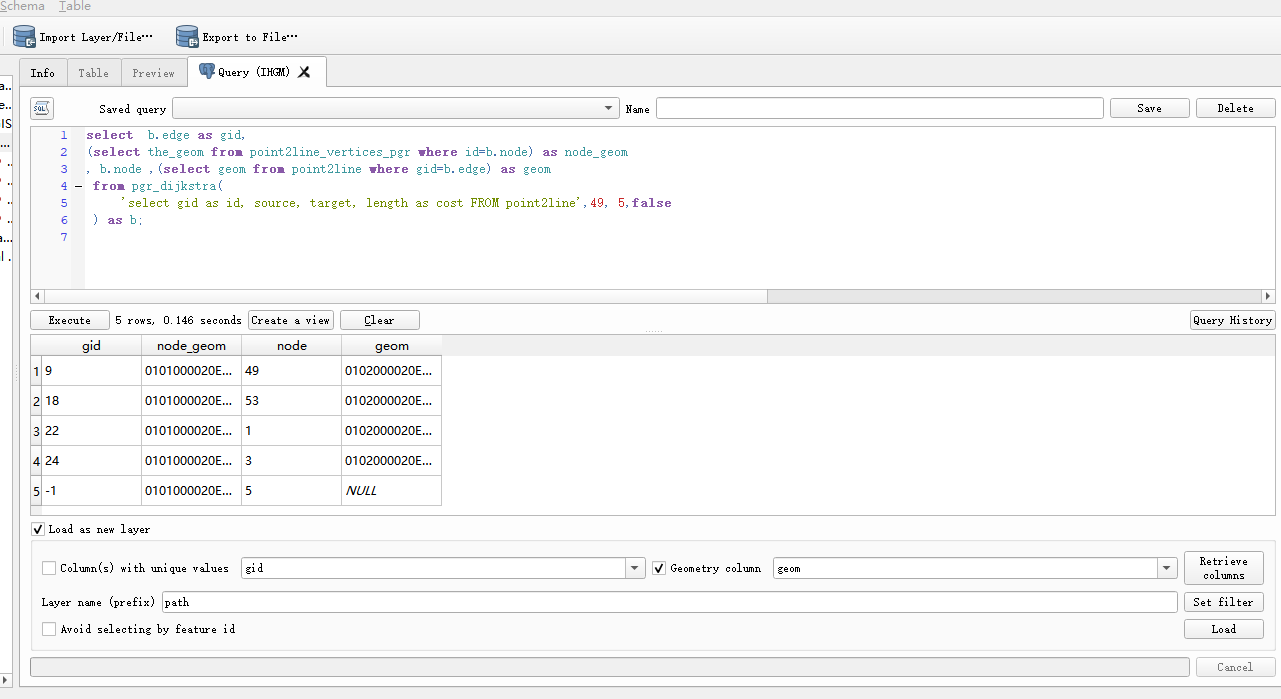
Task: Open the Query History
Action: (1232, 320)
